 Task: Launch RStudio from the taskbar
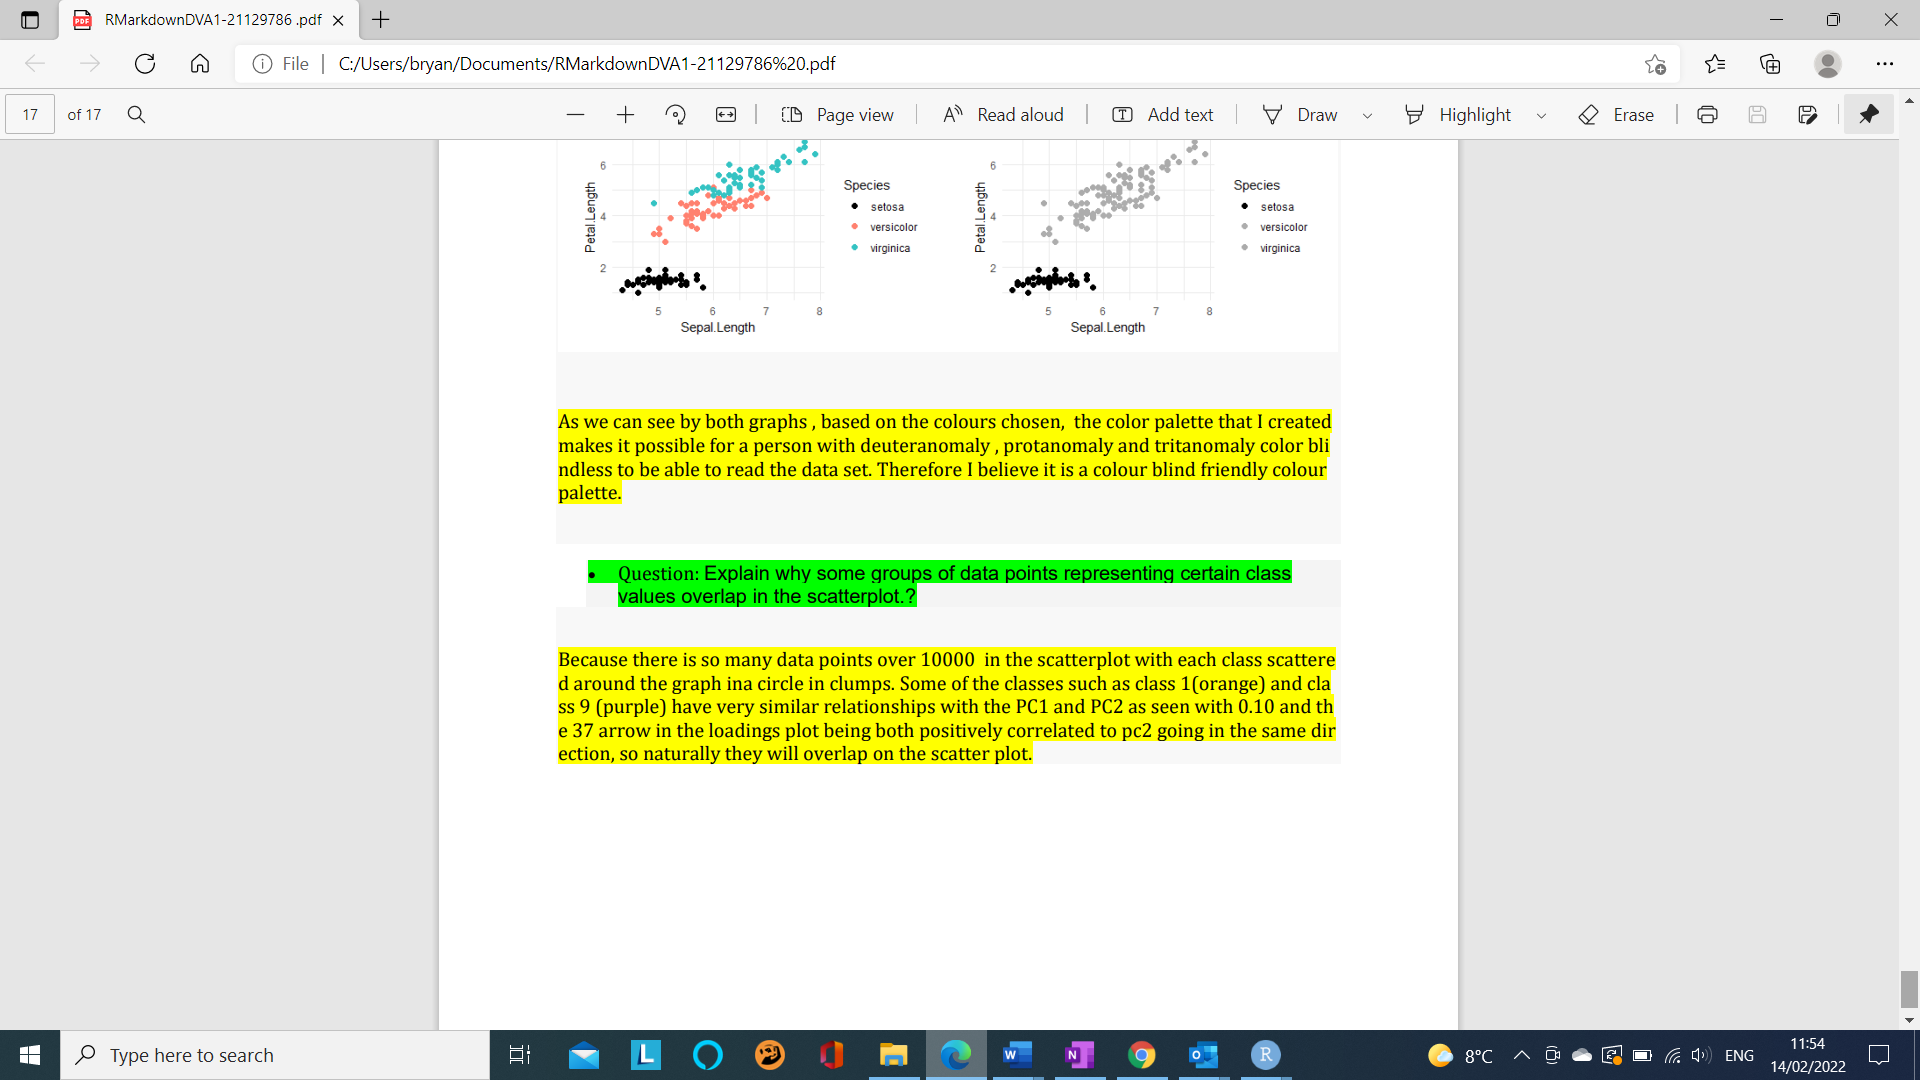click(x=1265, y=1054)
